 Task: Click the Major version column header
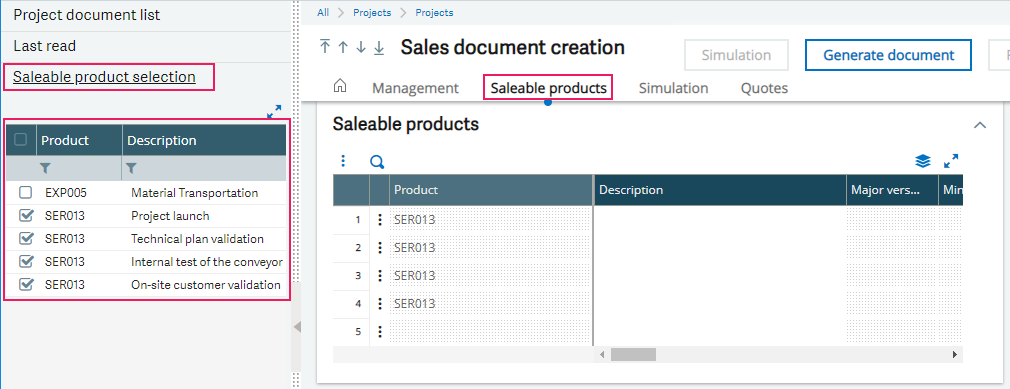coord(892,190)
